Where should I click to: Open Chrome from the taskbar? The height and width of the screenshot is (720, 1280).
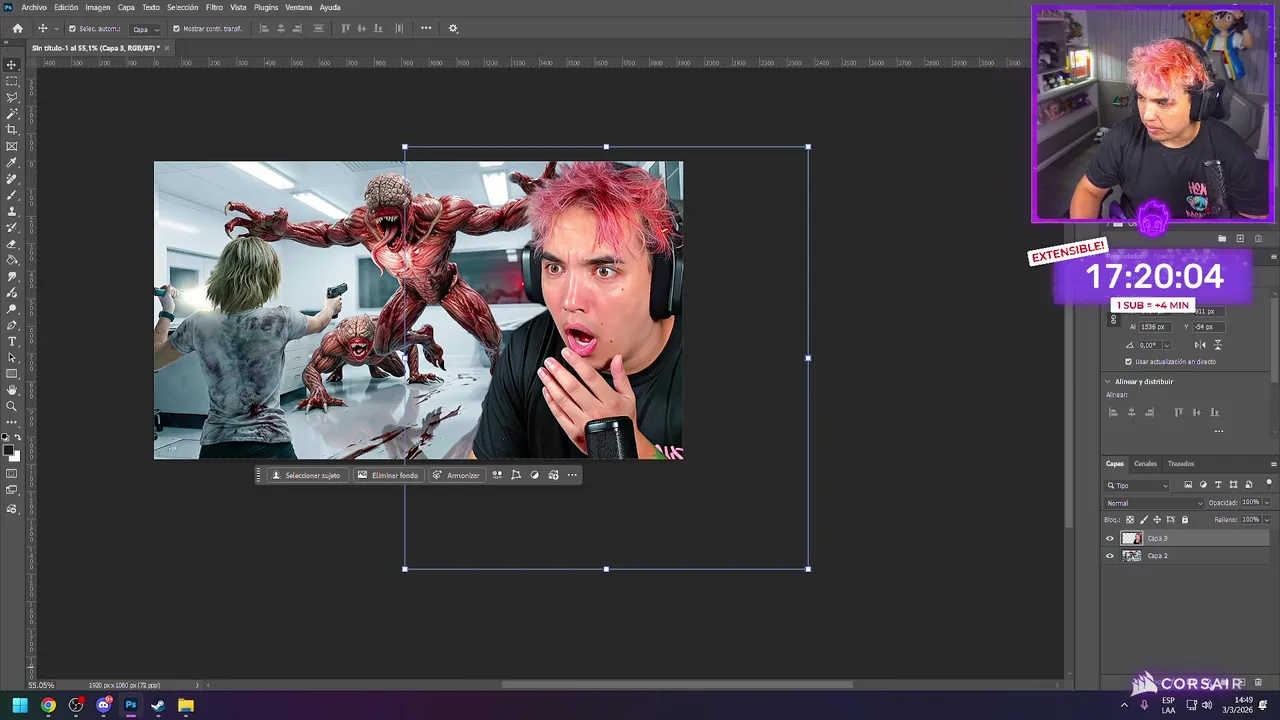(x=48, y=705)
